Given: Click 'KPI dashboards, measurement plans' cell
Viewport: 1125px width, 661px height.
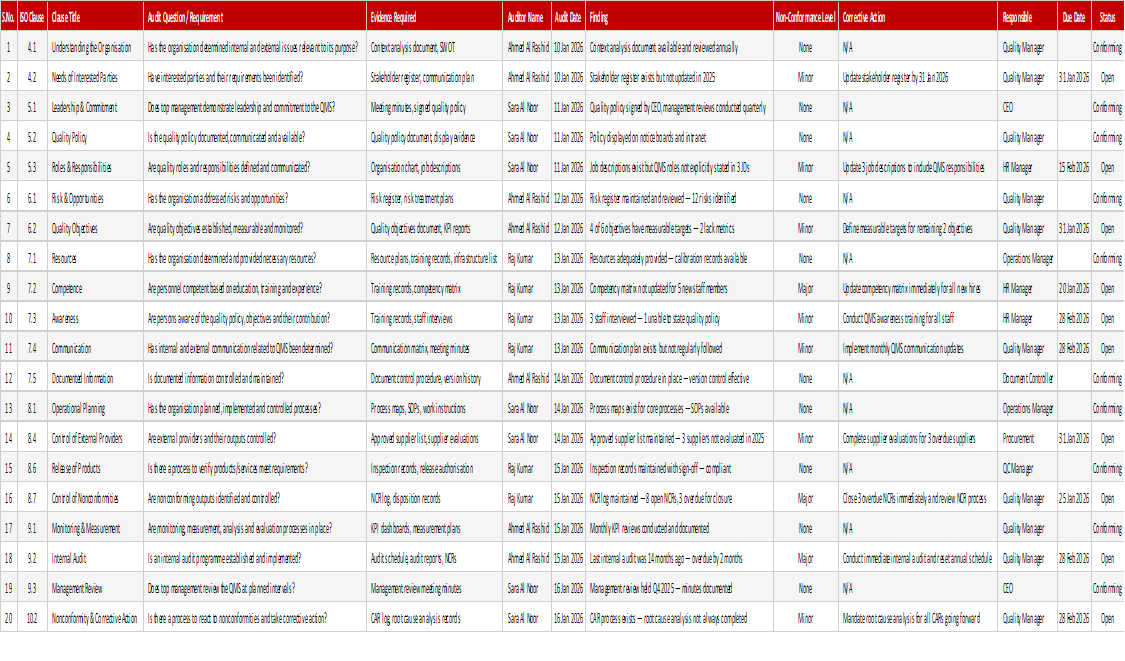Looking at the screenshot, I should tap(435, 528).
